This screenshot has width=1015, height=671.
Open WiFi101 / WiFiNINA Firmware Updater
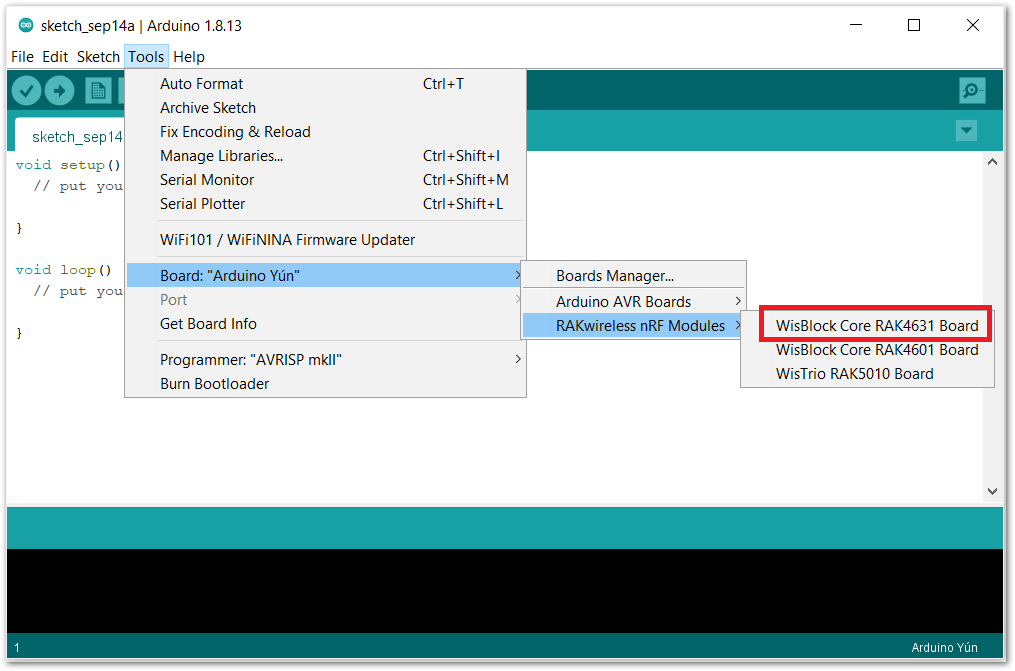coord(325,240)
